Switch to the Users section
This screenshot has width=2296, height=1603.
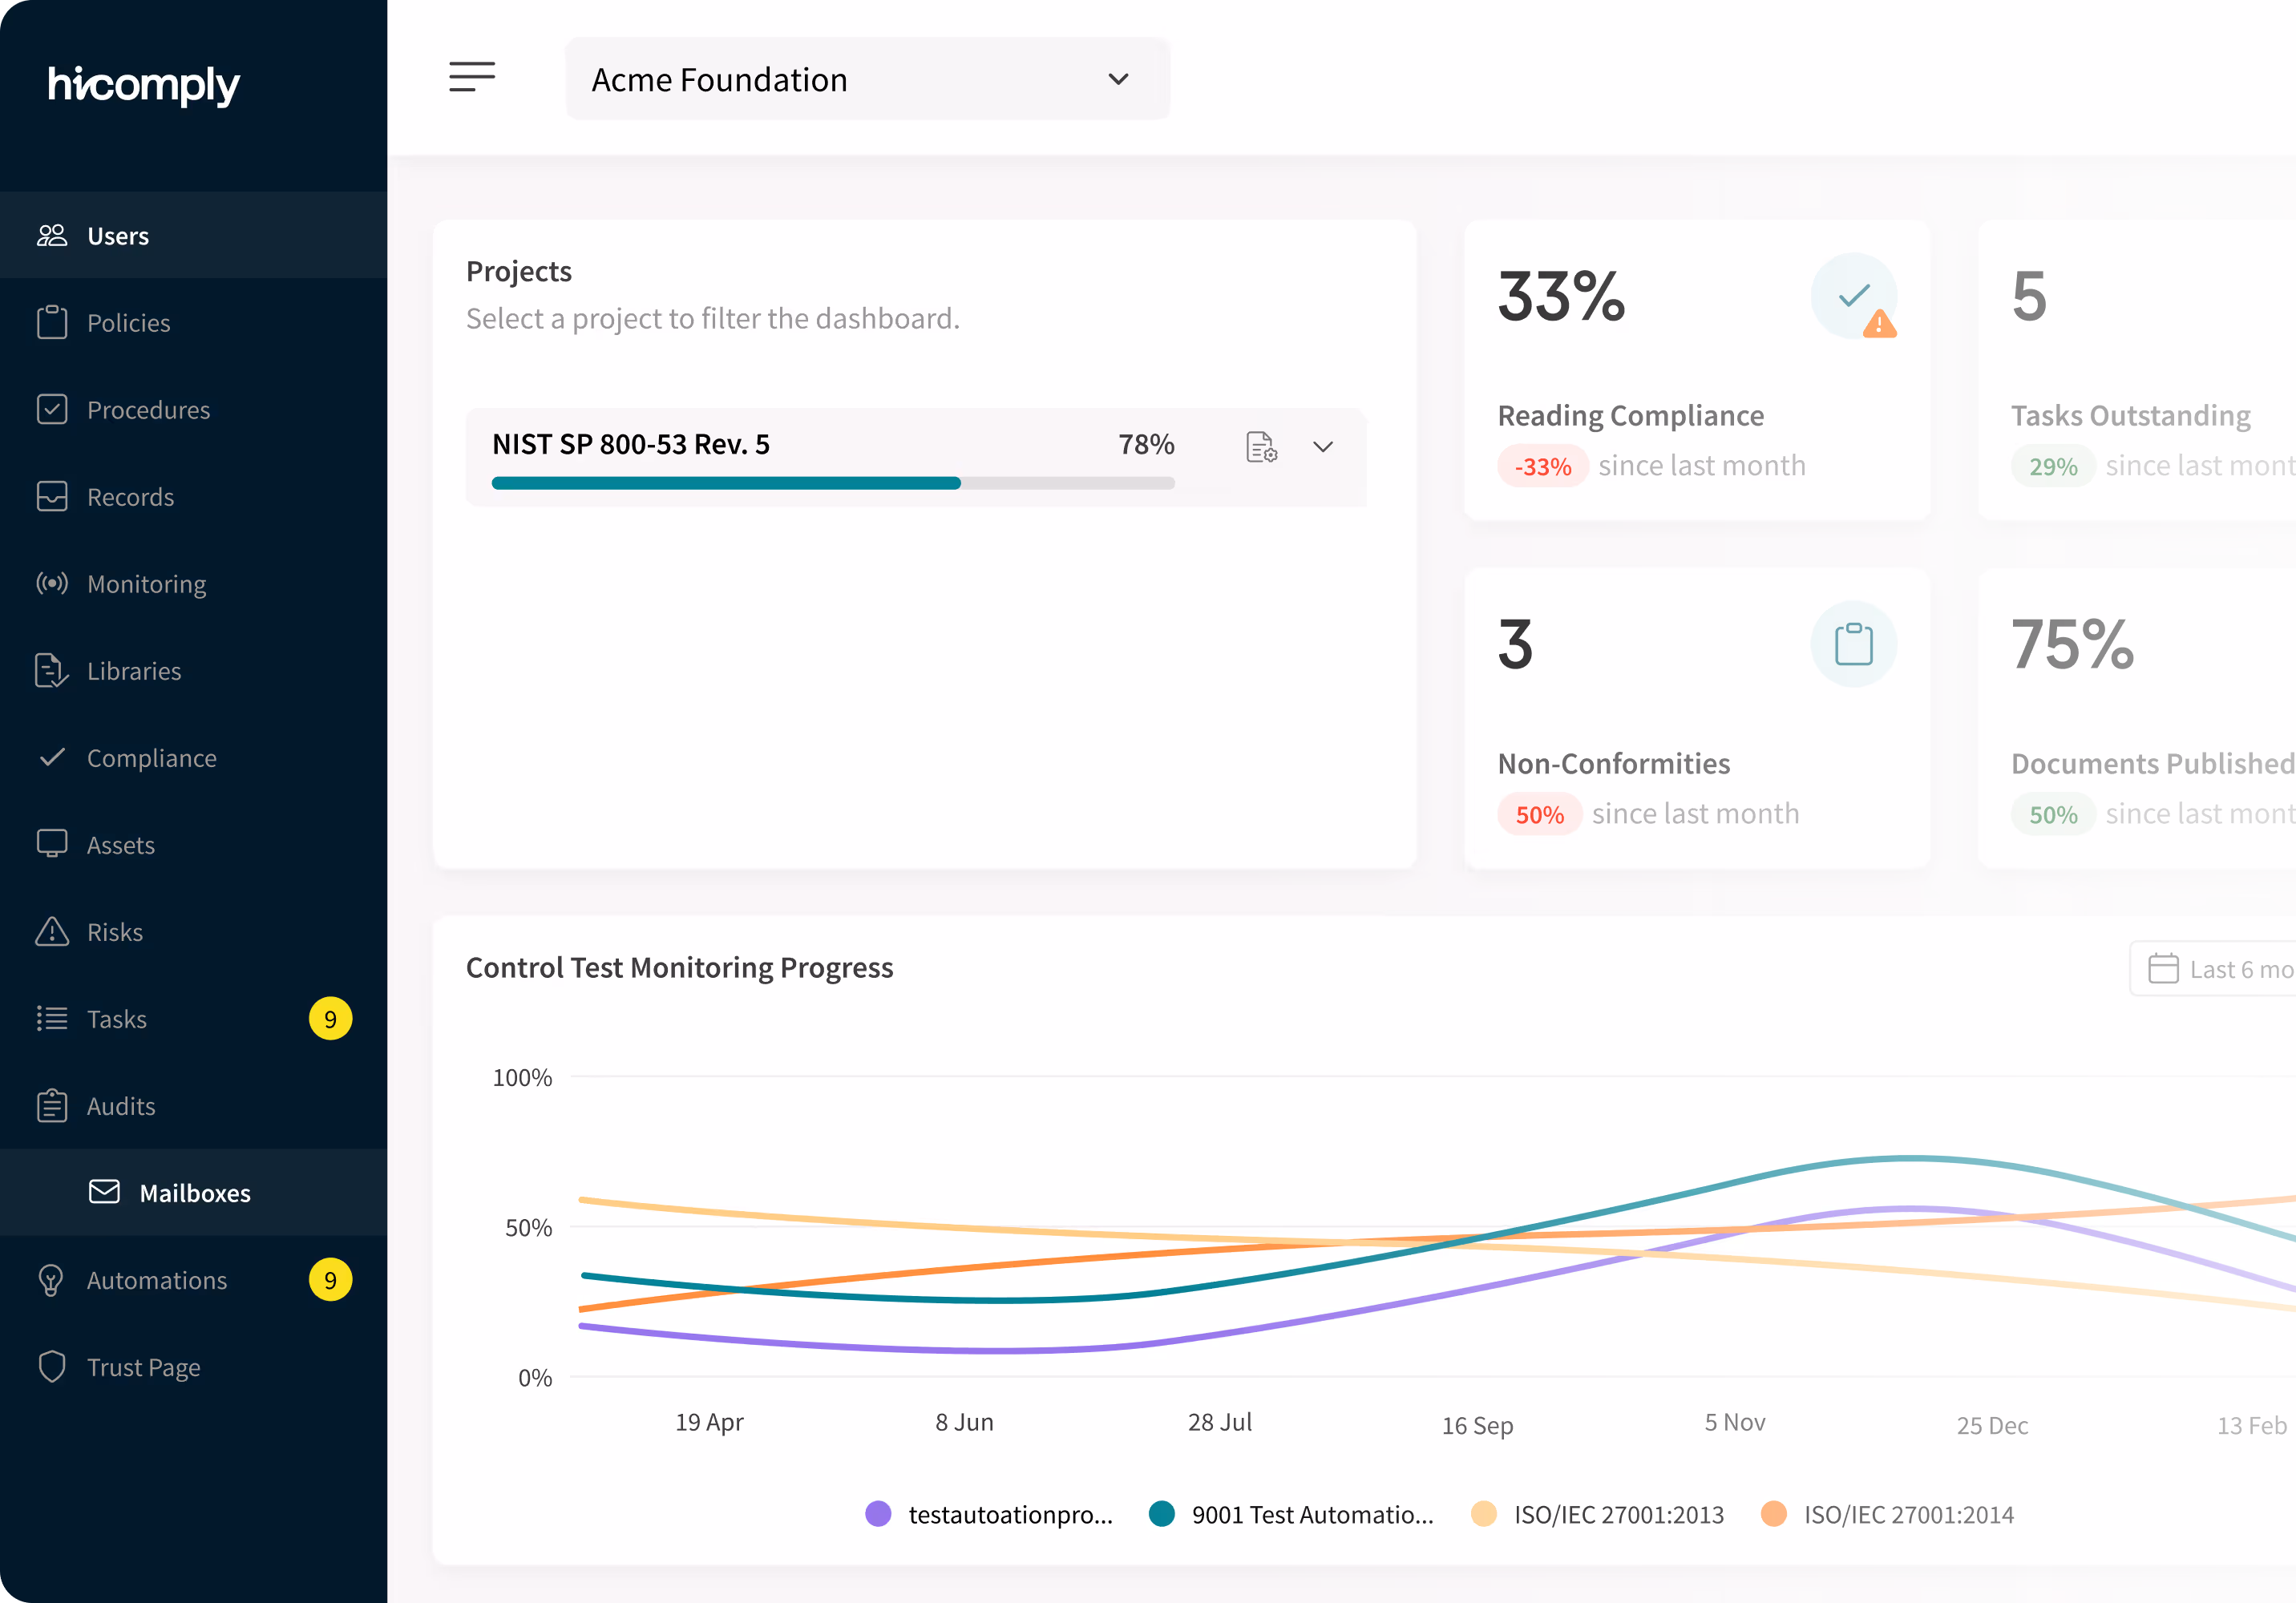117,235
